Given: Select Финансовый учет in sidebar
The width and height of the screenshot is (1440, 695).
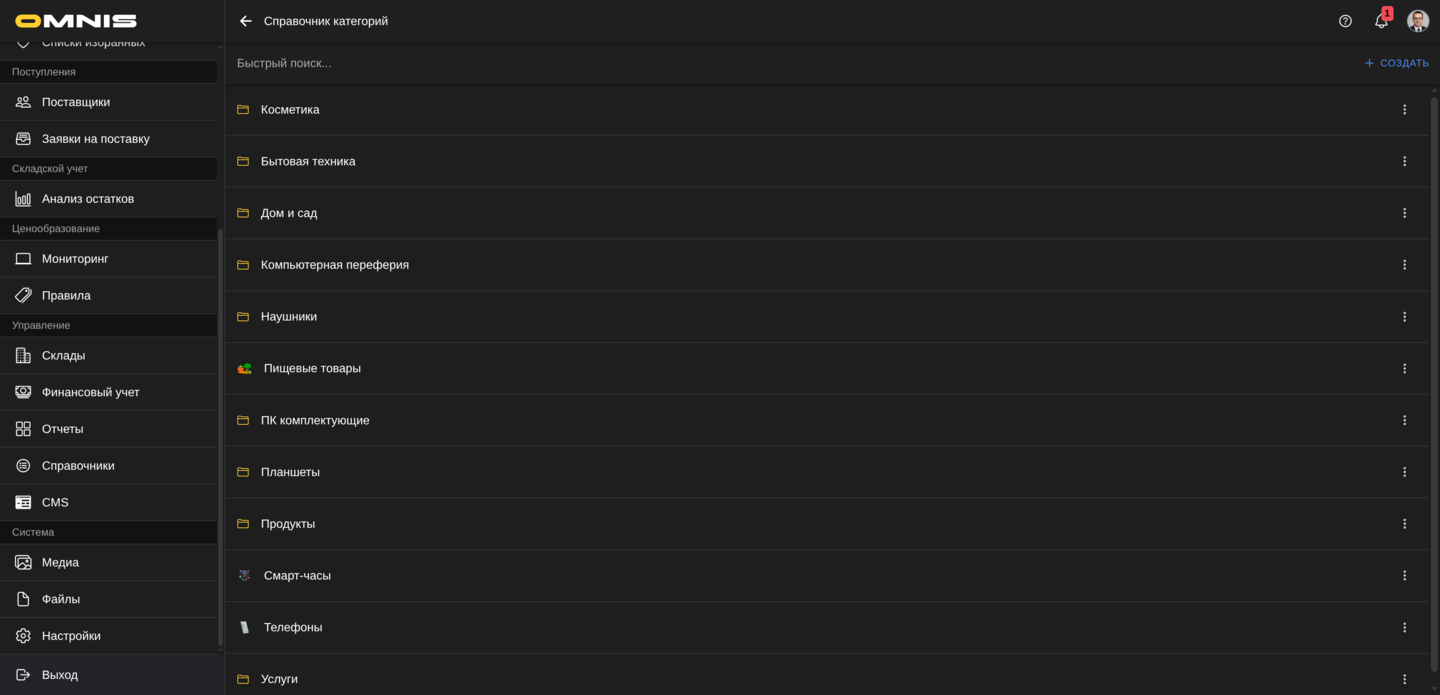Looking at the screenshot, I should pos(90,393).
